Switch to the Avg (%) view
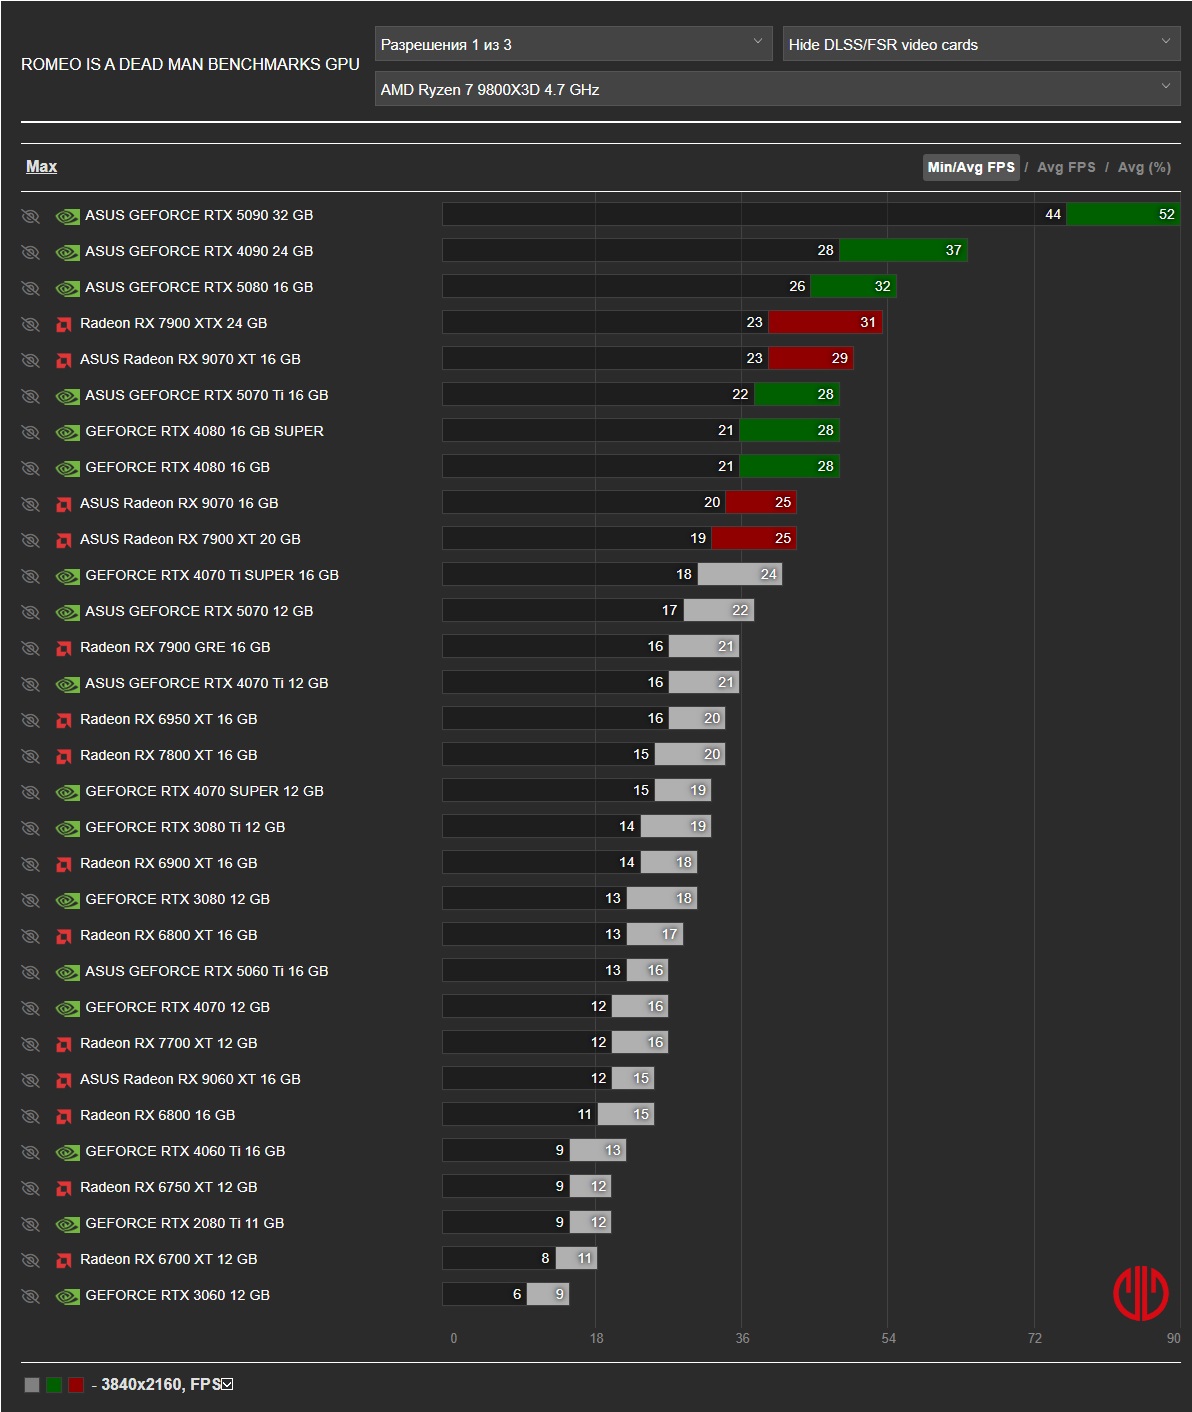This screenshot has height=1412, width=1192. point(1144,167)
